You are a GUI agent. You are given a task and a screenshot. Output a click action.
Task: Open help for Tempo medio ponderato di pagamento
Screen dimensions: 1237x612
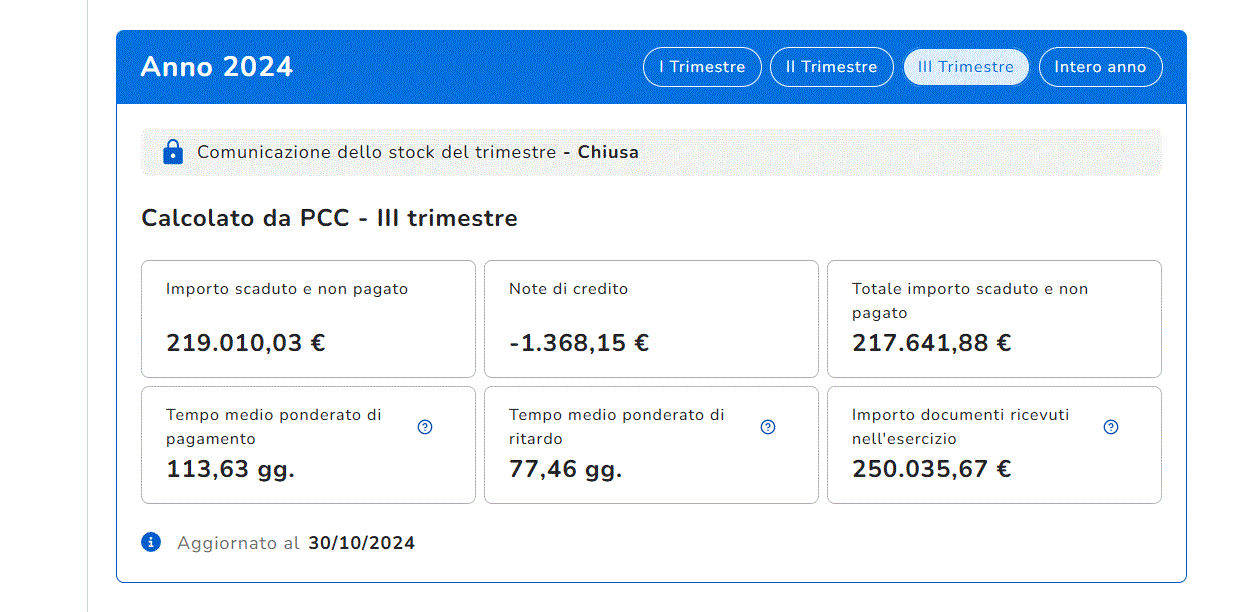425,427
